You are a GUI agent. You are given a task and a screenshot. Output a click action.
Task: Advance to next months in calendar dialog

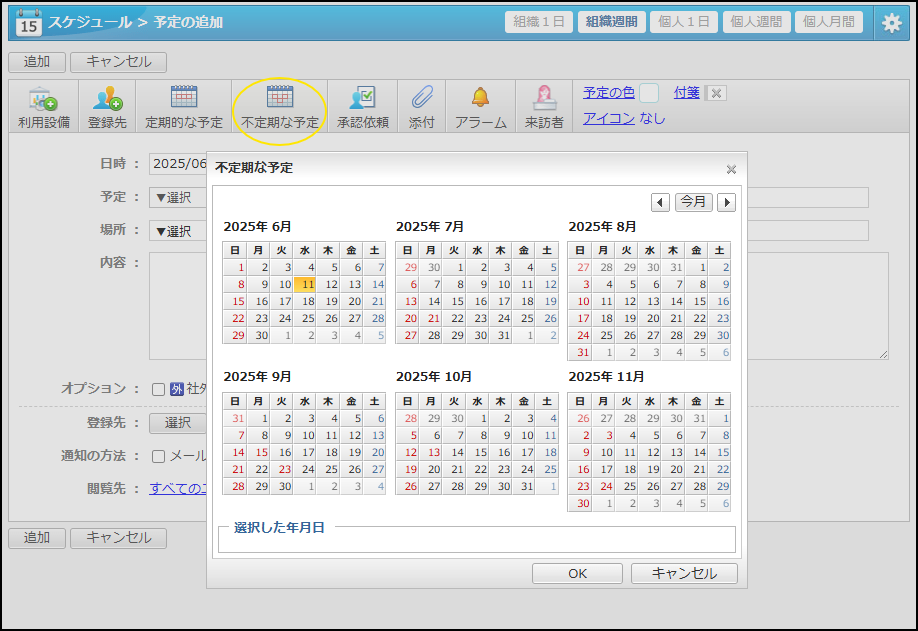pyautogui.click(x=727, y=203)
